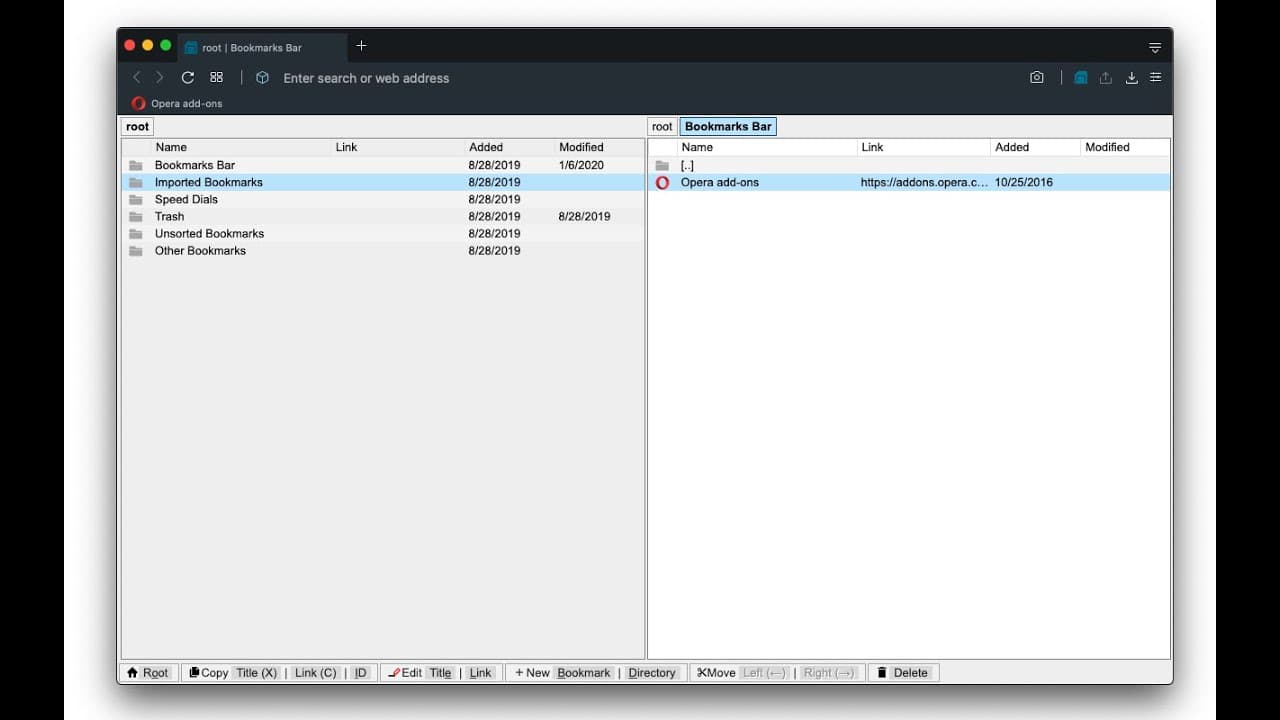
Task: Click the Move Right button
Action: pyautogui.click(x=830, y=672)
